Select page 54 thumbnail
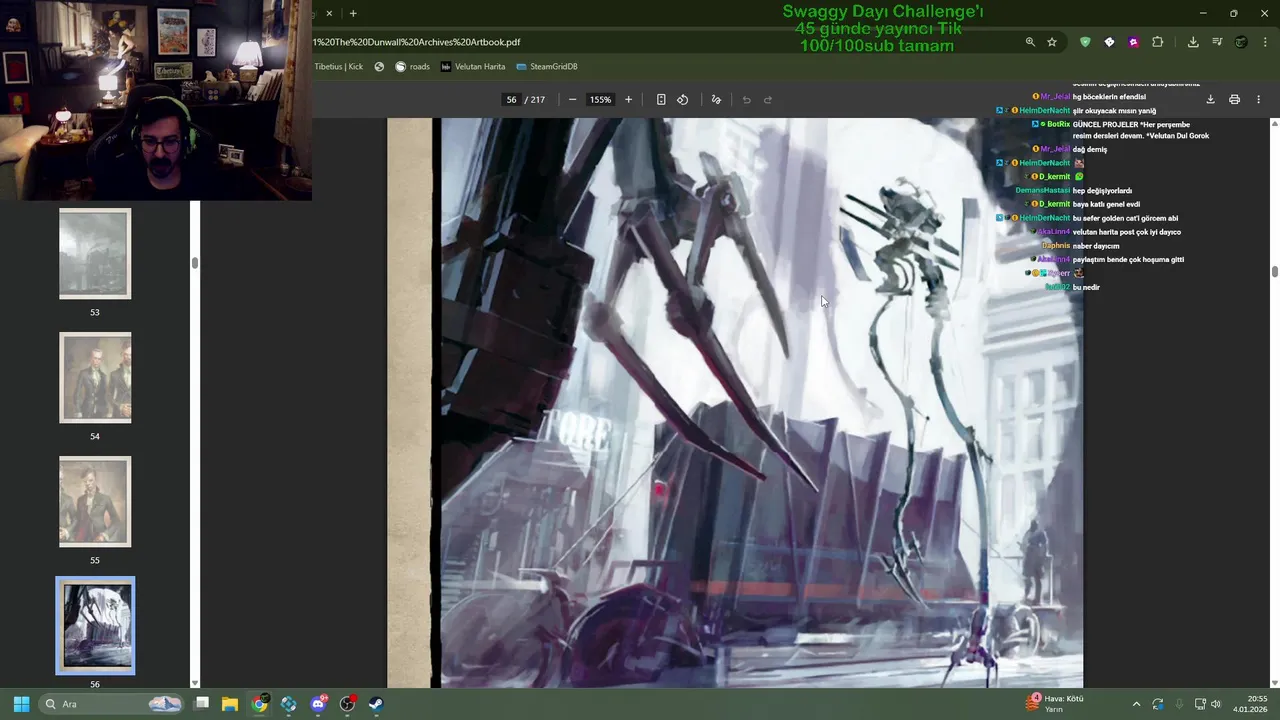The image size is (1280, 720). pyautogui.click(x=95, y=377)
